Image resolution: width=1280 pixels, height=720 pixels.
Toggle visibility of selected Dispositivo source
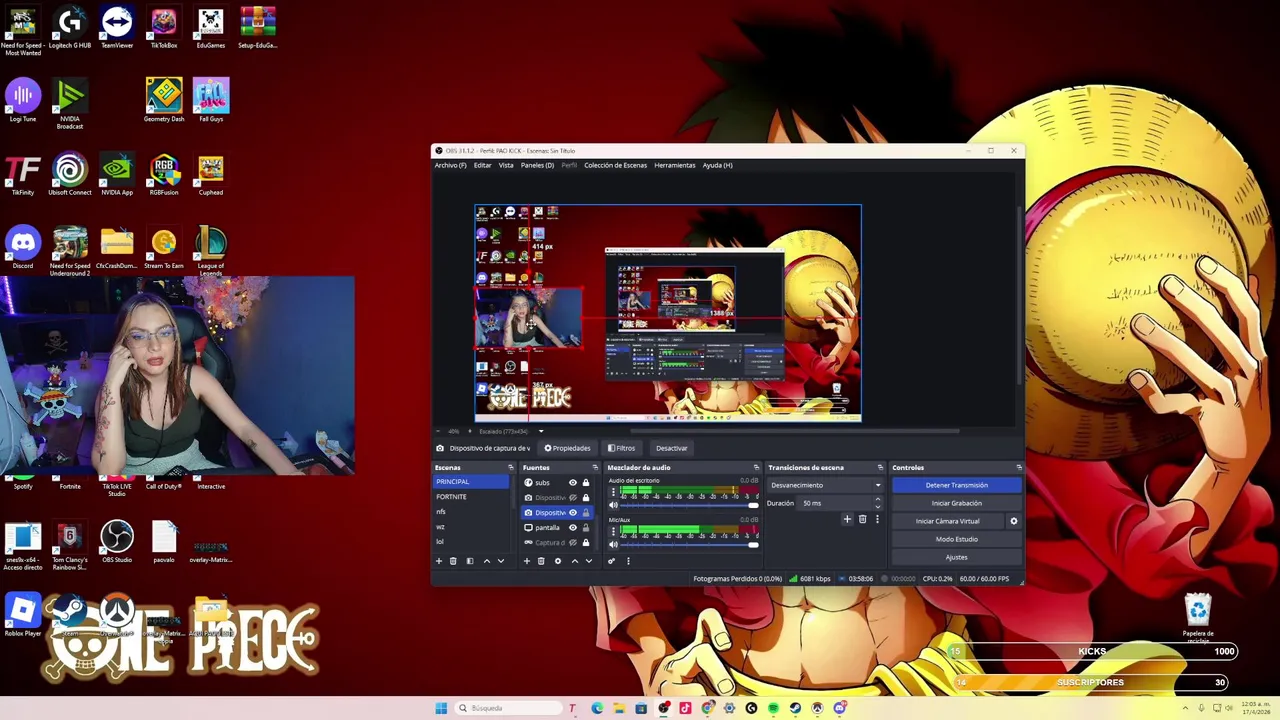click(x=573, y=513)
